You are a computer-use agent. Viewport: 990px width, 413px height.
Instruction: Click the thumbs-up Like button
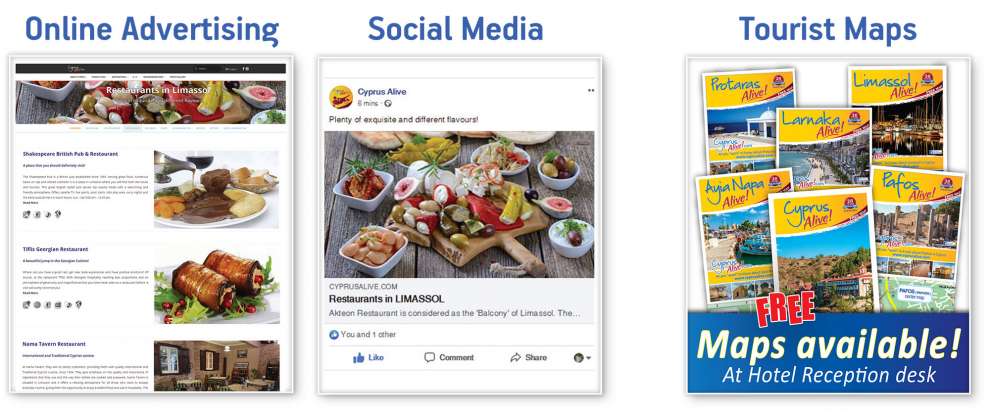click(369, 357)
